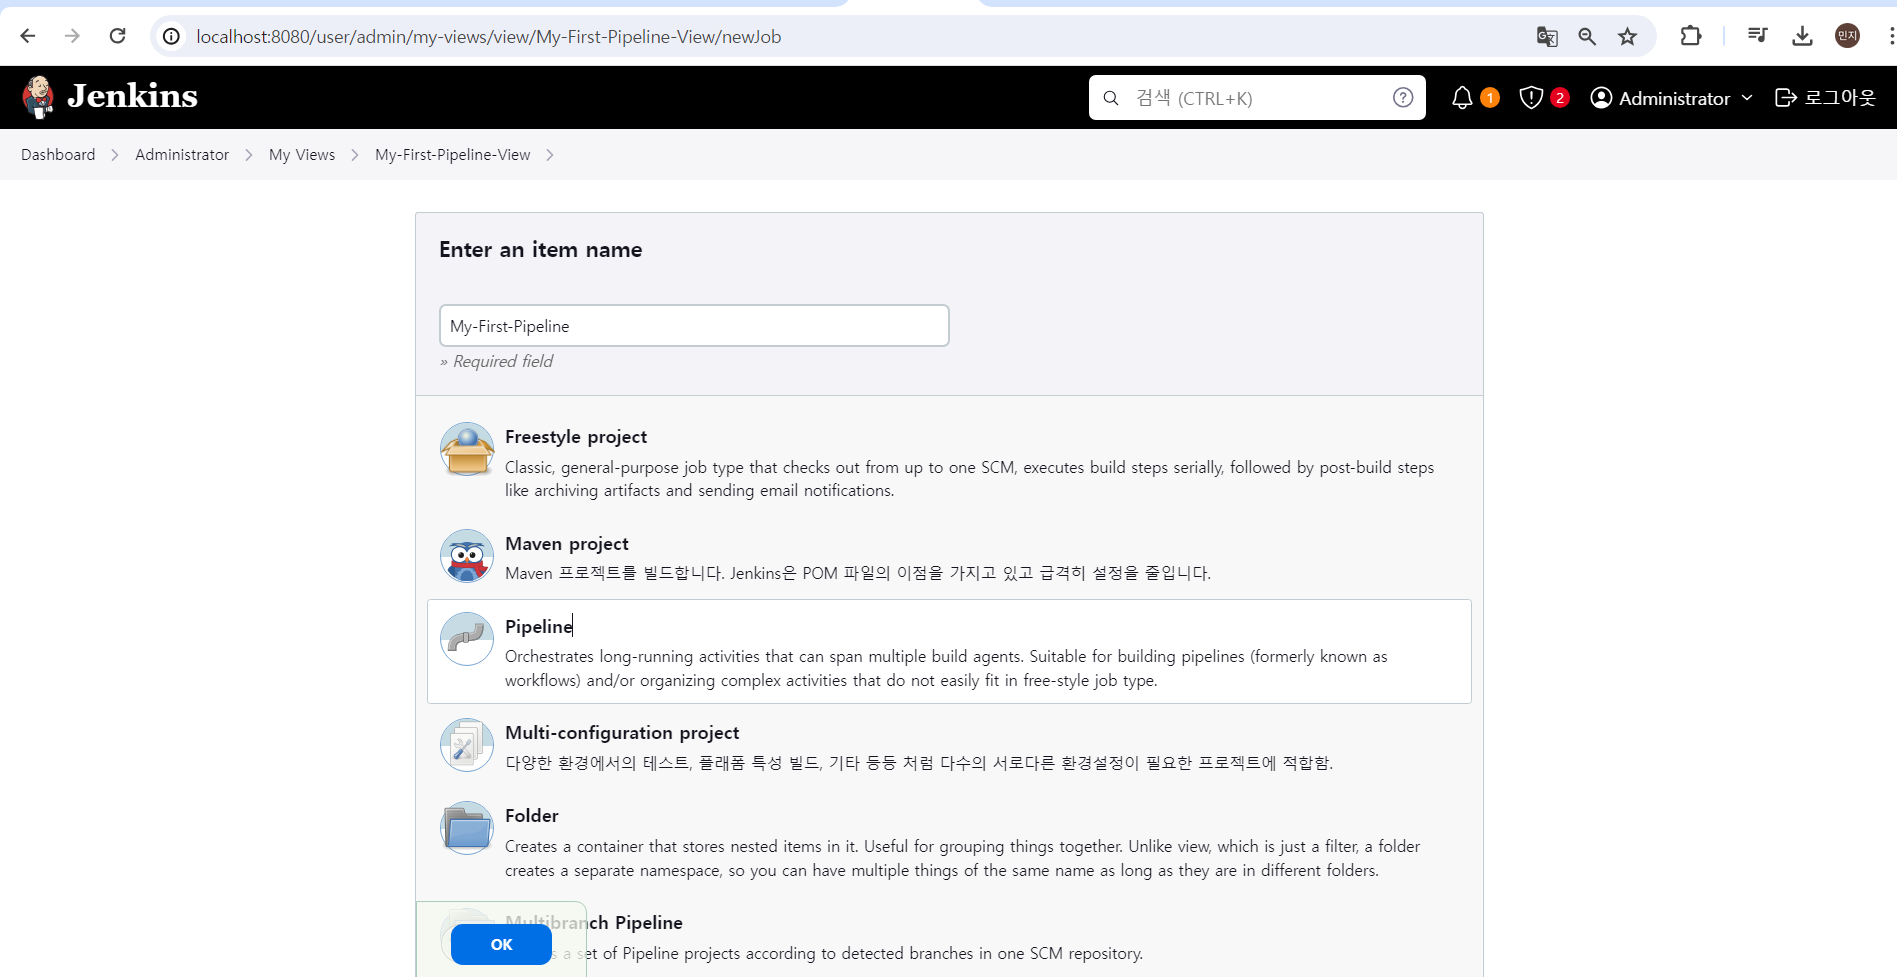View site information icon in address bar

point(172,37)
